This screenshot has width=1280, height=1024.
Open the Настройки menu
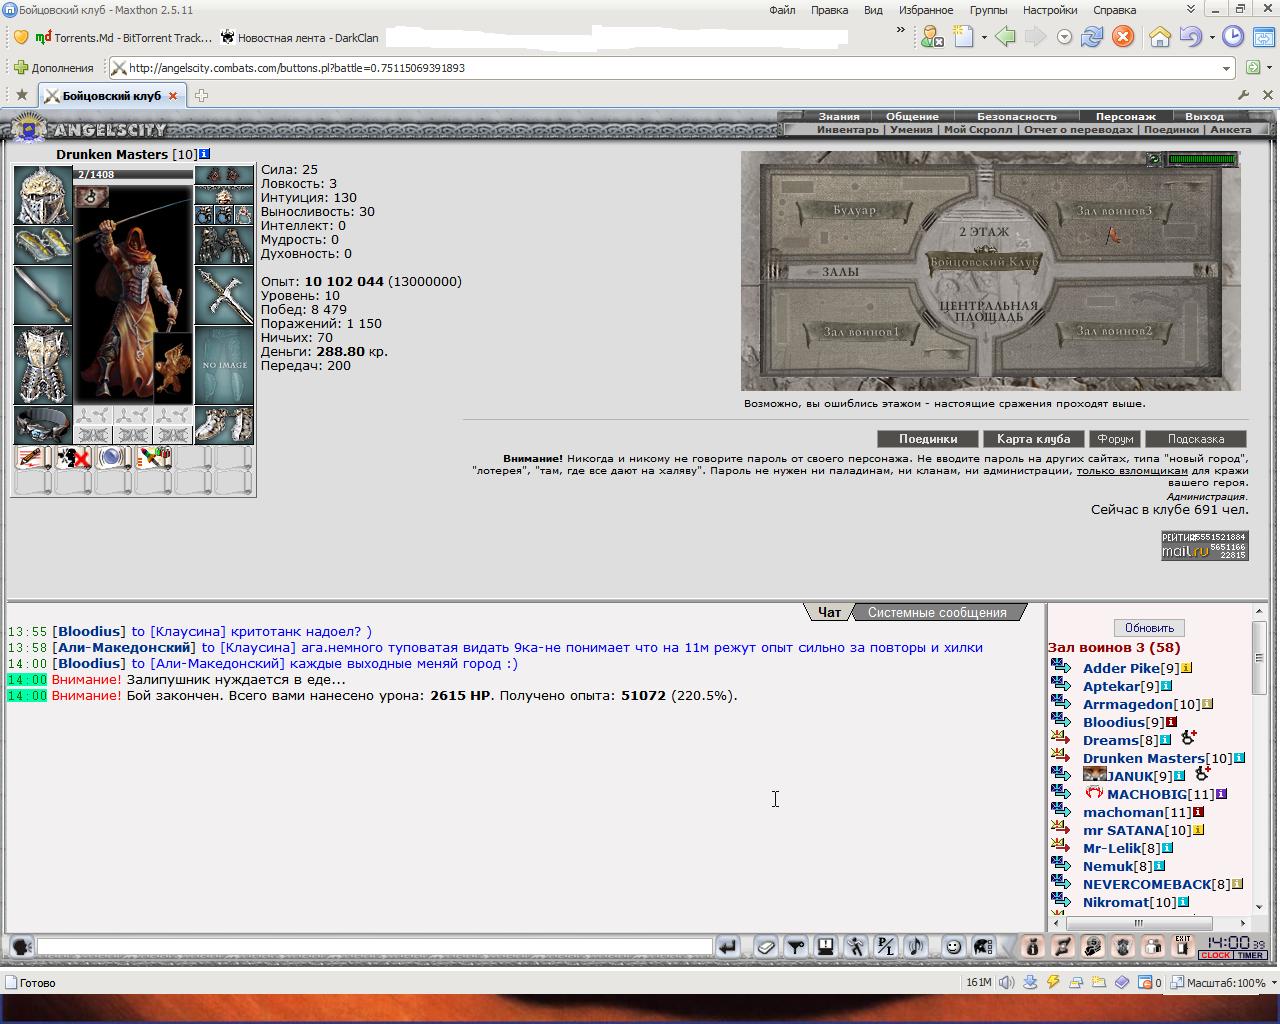(x=1050, y=10)
